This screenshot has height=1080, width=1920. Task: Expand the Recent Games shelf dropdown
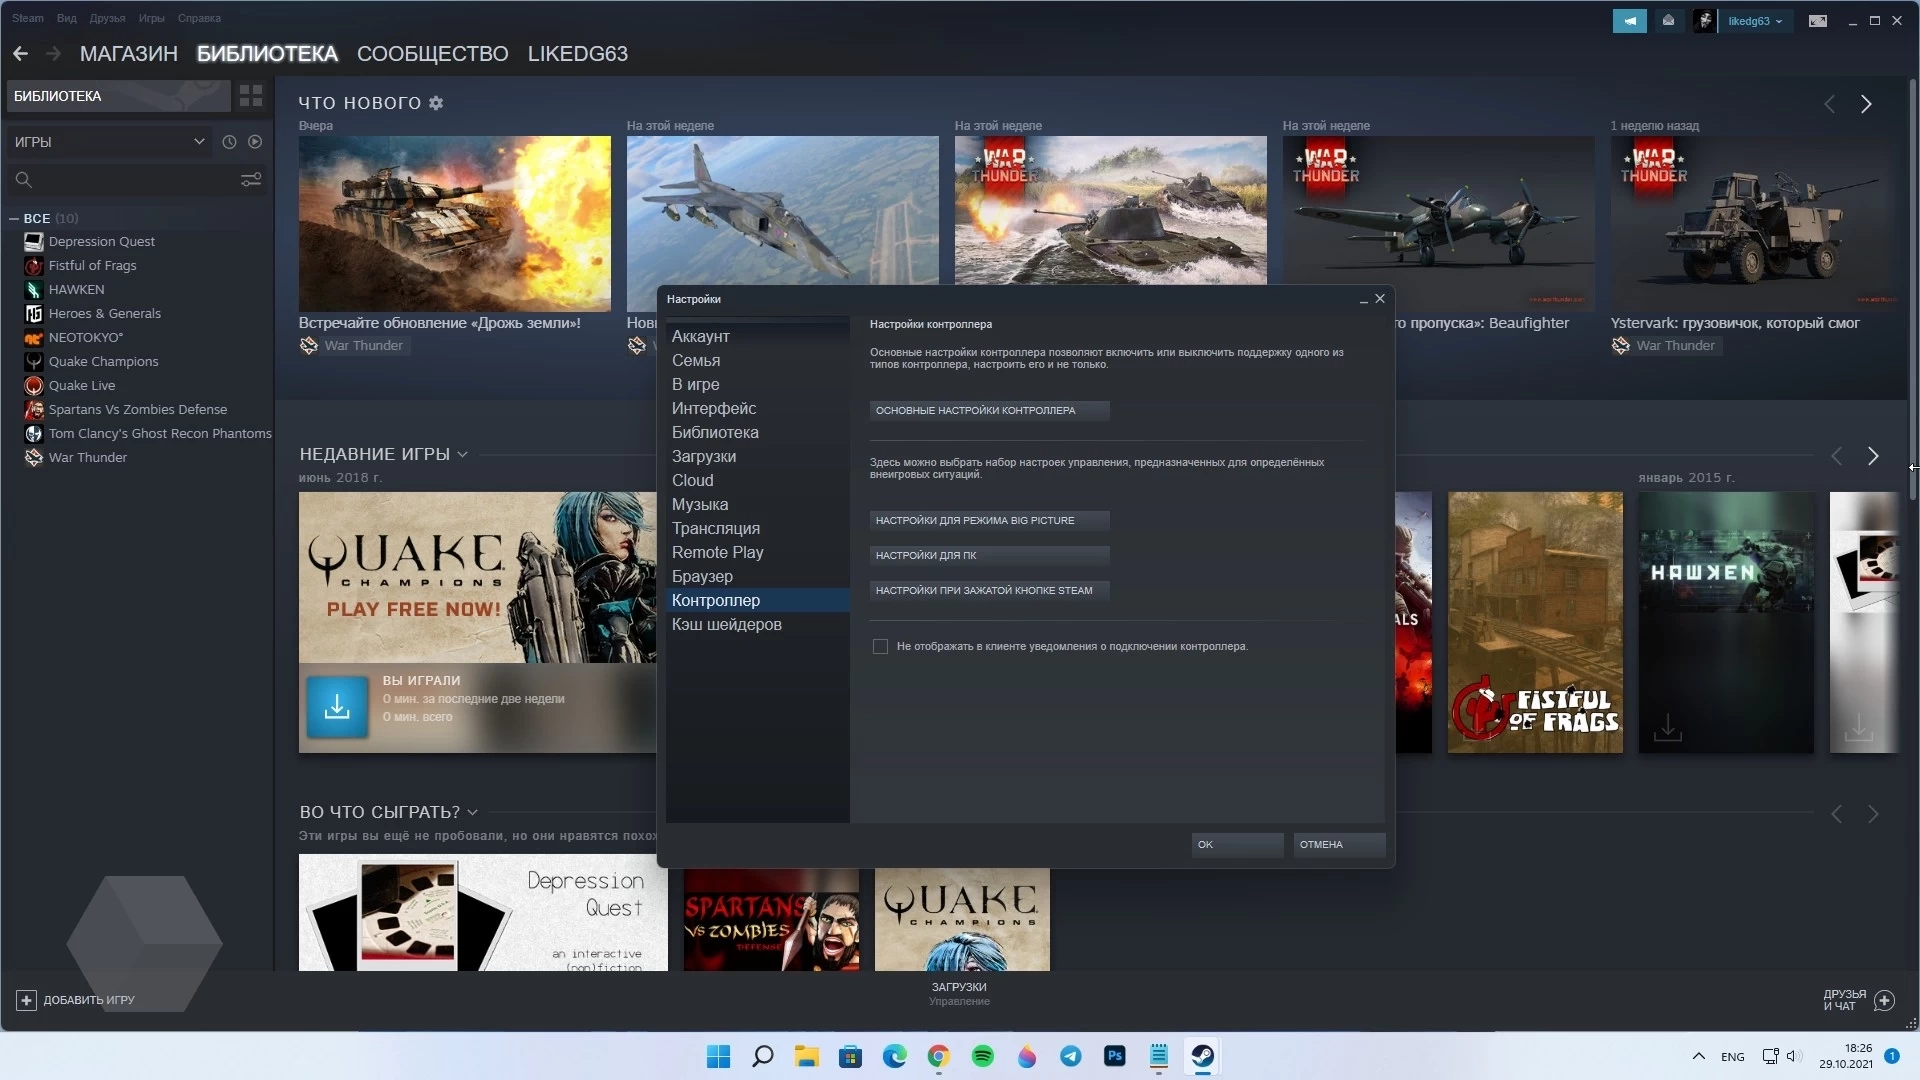[x=463, y=455]
